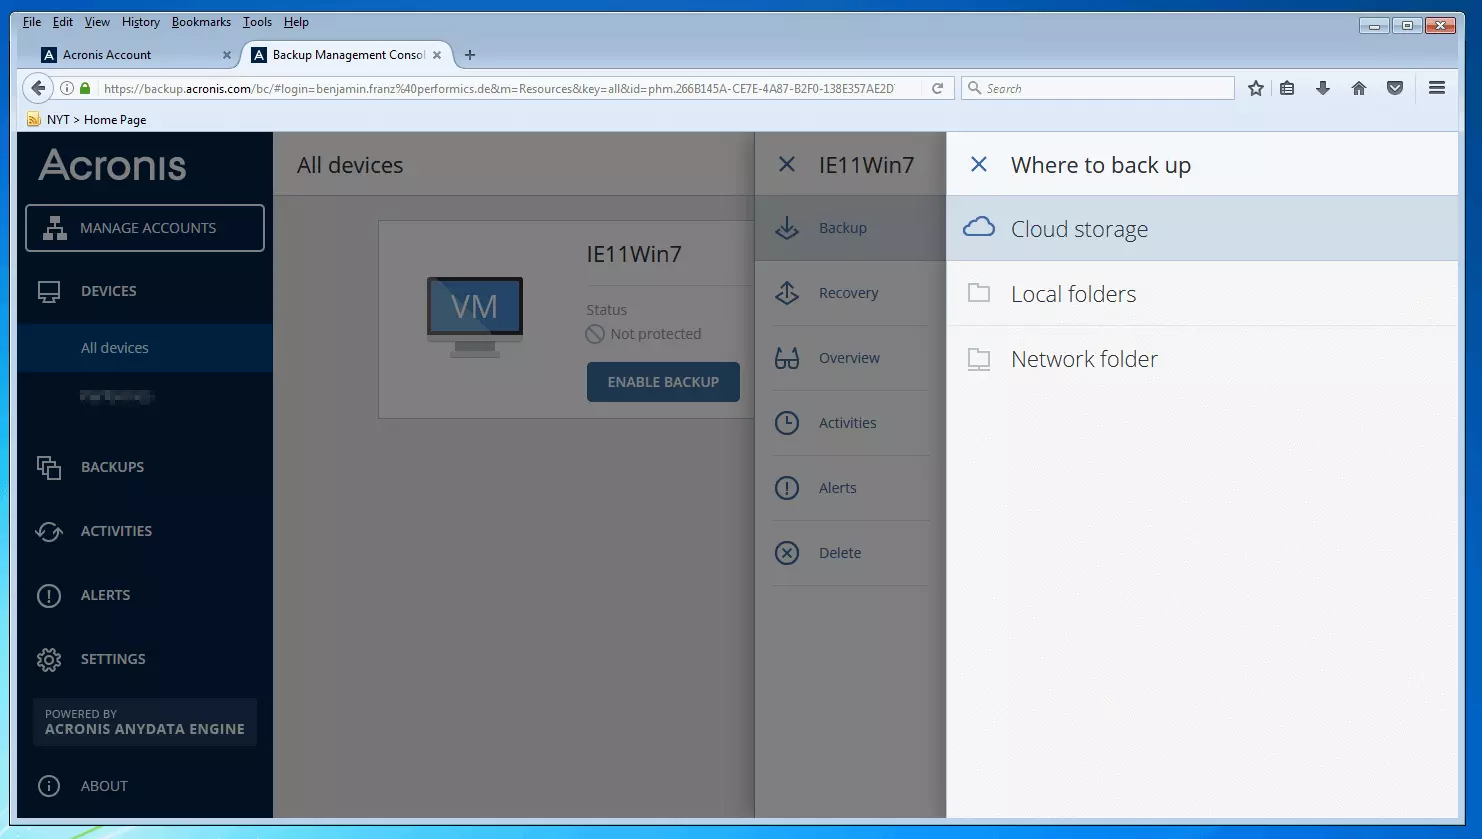Show bookmarks list icon
The height and width of the screenshot is (839, 1482).
point(1288,88)
